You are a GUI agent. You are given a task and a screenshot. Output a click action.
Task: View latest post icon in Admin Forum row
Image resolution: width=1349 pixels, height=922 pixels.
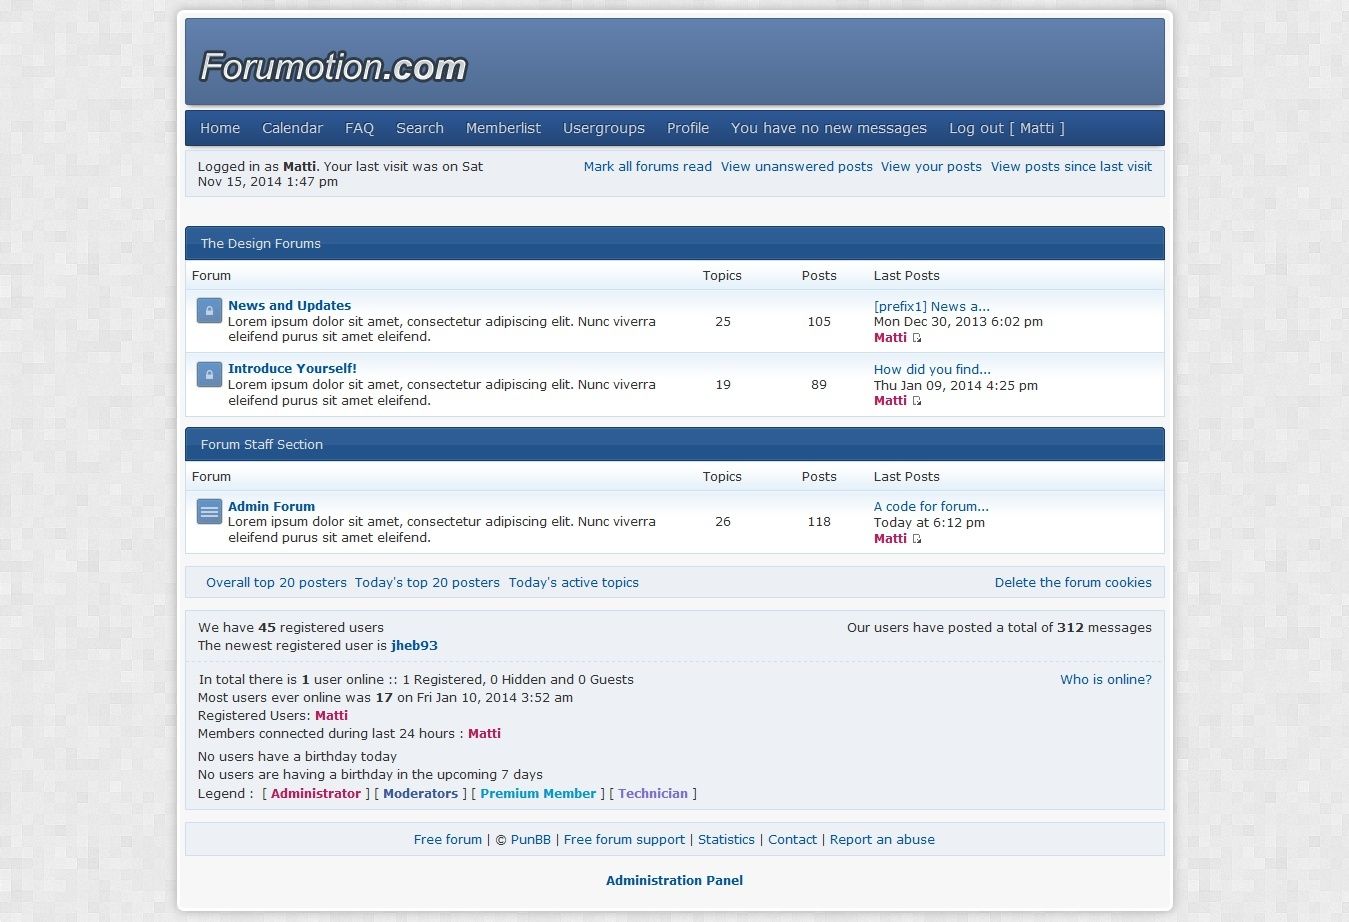click(917, 539)
